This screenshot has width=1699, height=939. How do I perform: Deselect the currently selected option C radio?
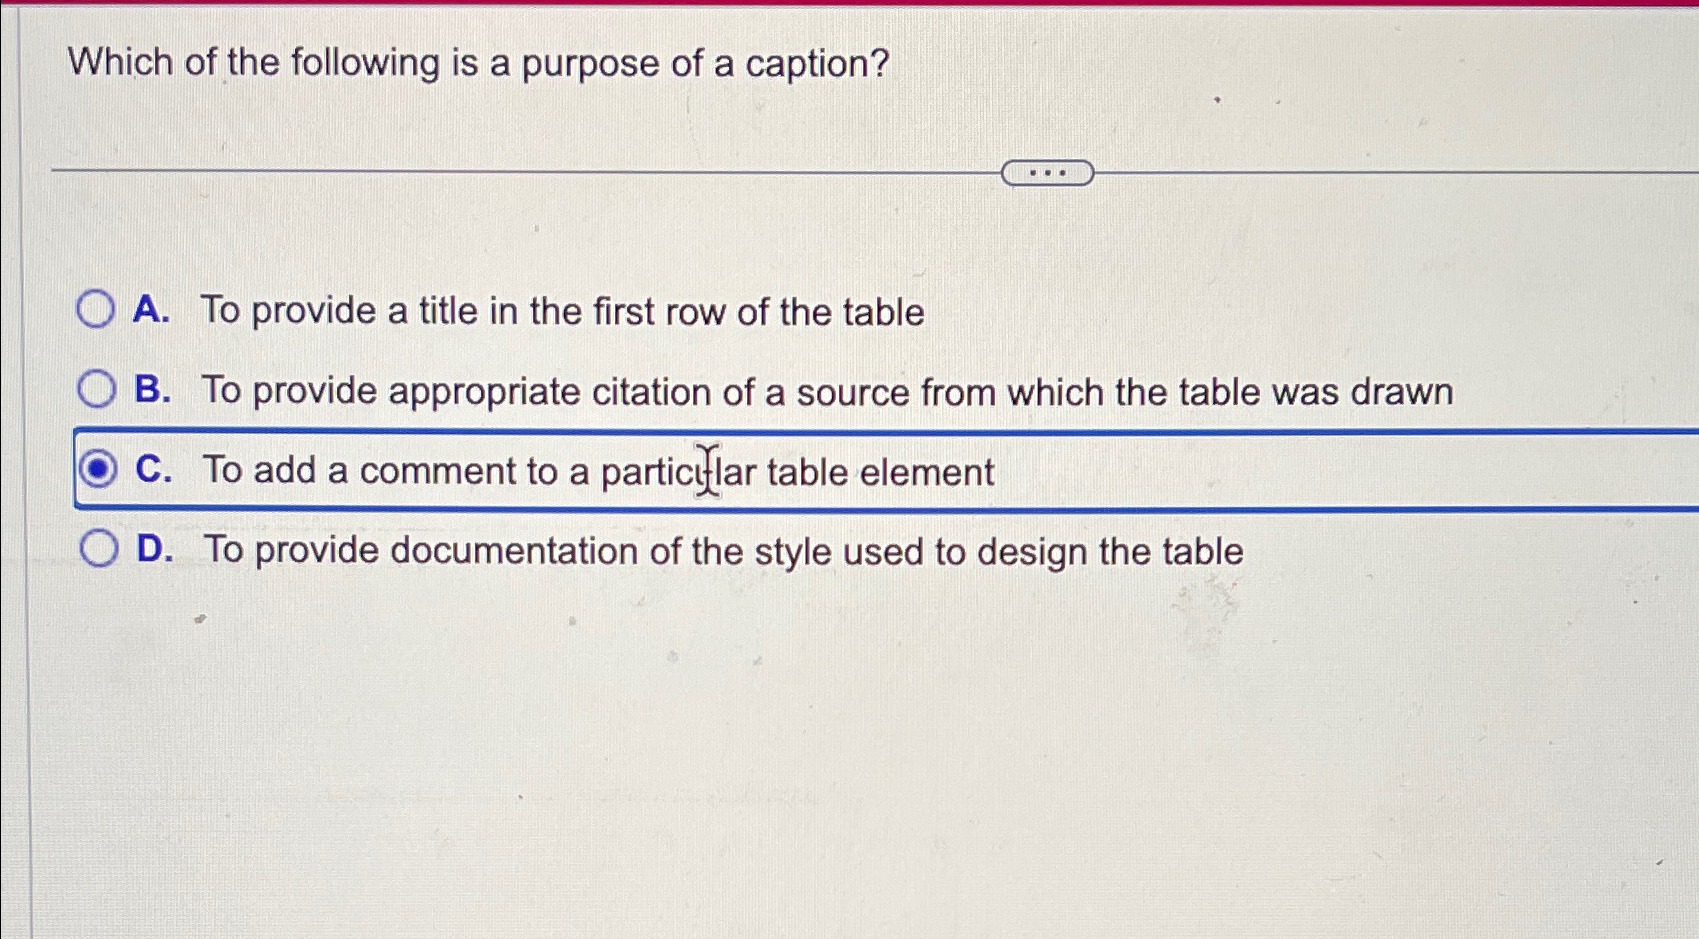point(98,469)
